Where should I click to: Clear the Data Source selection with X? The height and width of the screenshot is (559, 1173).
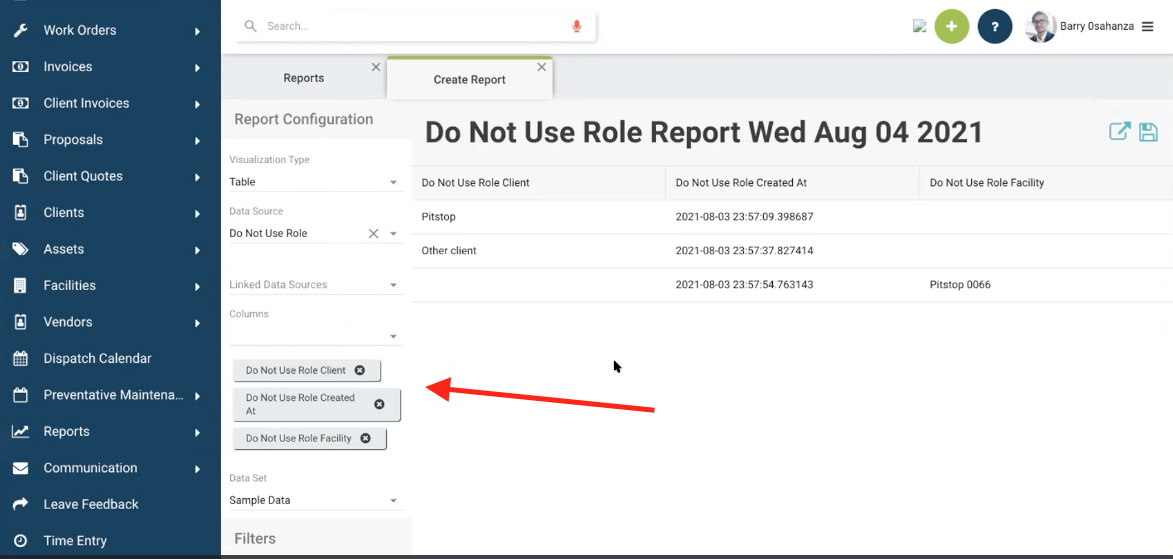click(373, 233)
